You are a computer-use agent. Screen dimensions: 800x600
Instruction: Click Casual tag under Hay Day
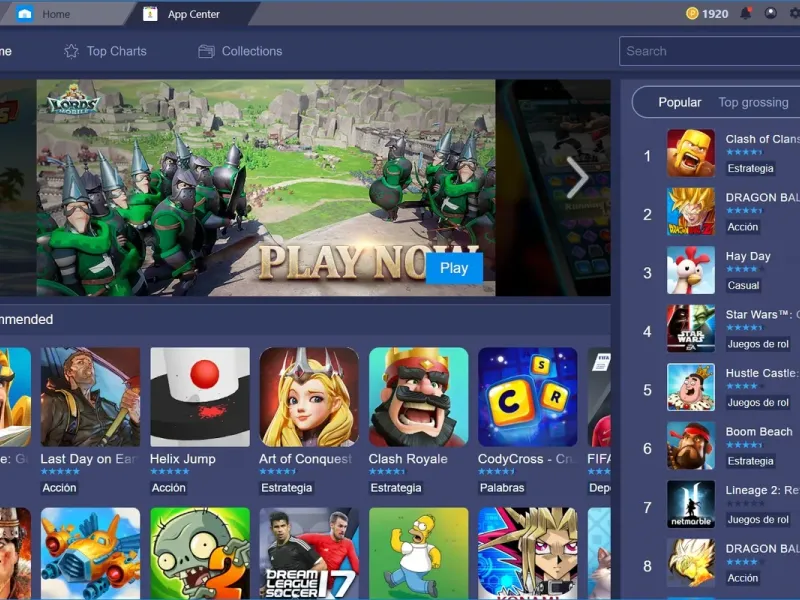tap(743, 286)
